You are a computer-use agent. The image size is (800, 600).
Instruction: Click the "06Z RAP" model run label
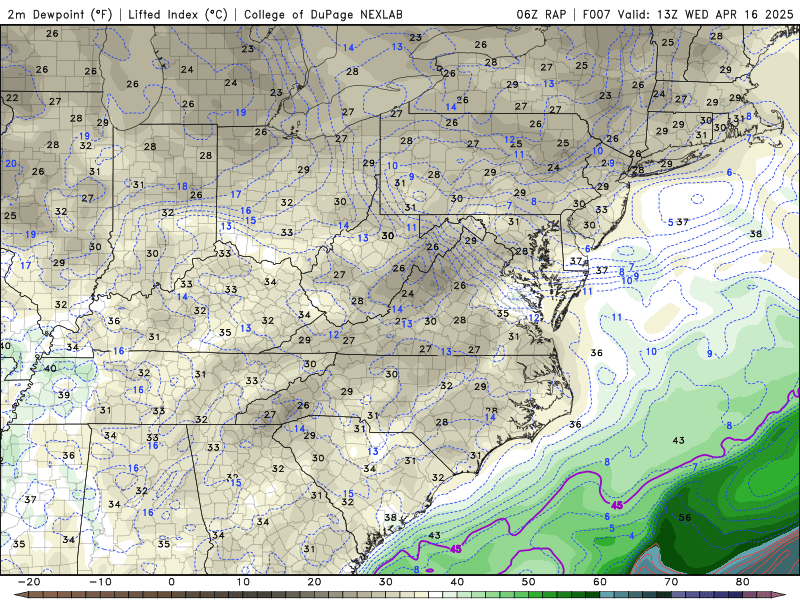[x=541, y=14]
